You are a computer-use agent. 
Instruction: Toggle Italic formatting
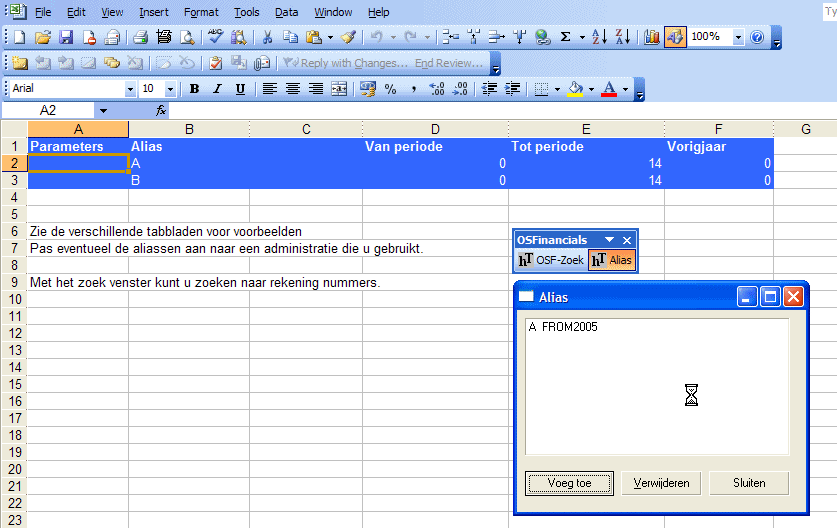217,89
